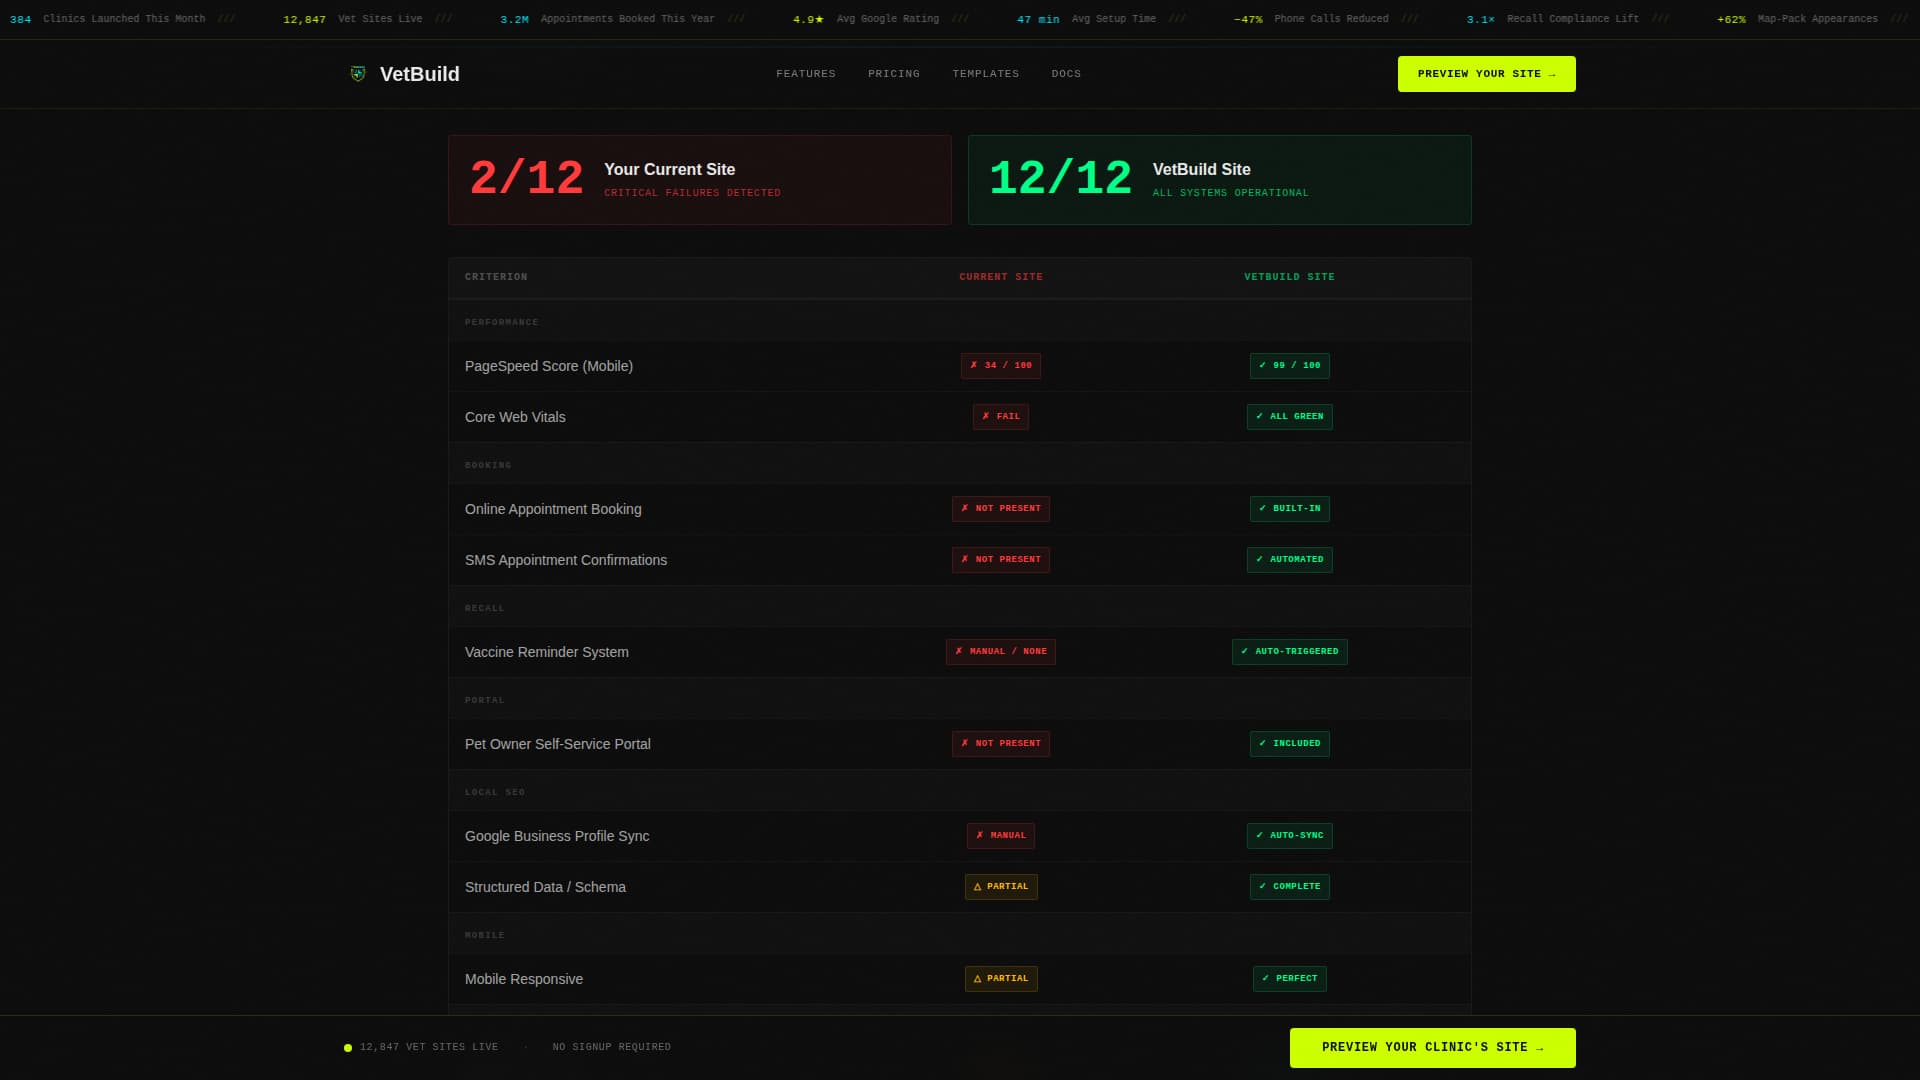Click MANUAL badge for Google Business Profile Sync
Screen dimensions: 1920x1080
(1001, 836)
